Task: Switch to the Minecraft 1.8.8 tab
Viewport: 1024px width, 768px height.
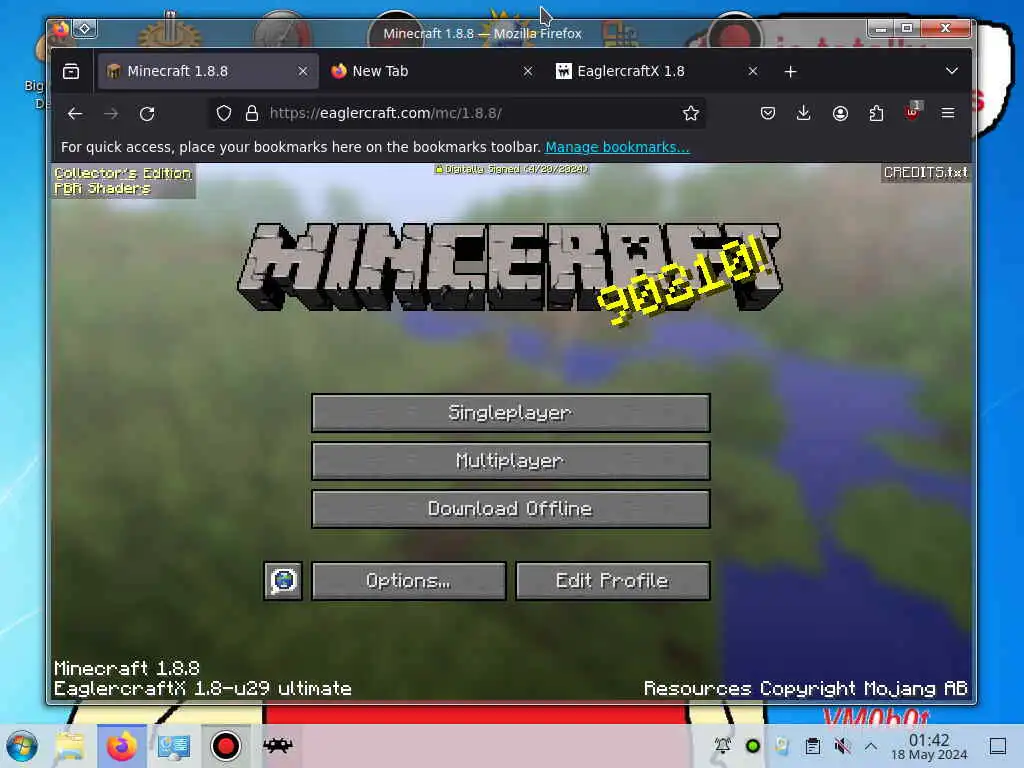Action: pyautogui.click(x=208, y=71)
